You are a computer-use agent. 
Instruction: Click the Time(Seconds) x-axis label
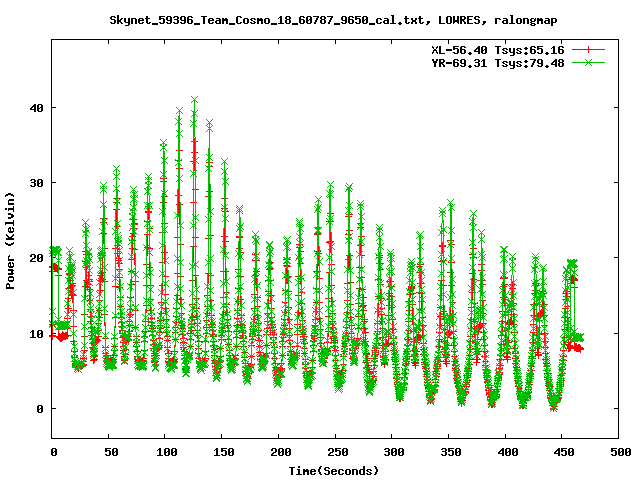click(334, 471)
